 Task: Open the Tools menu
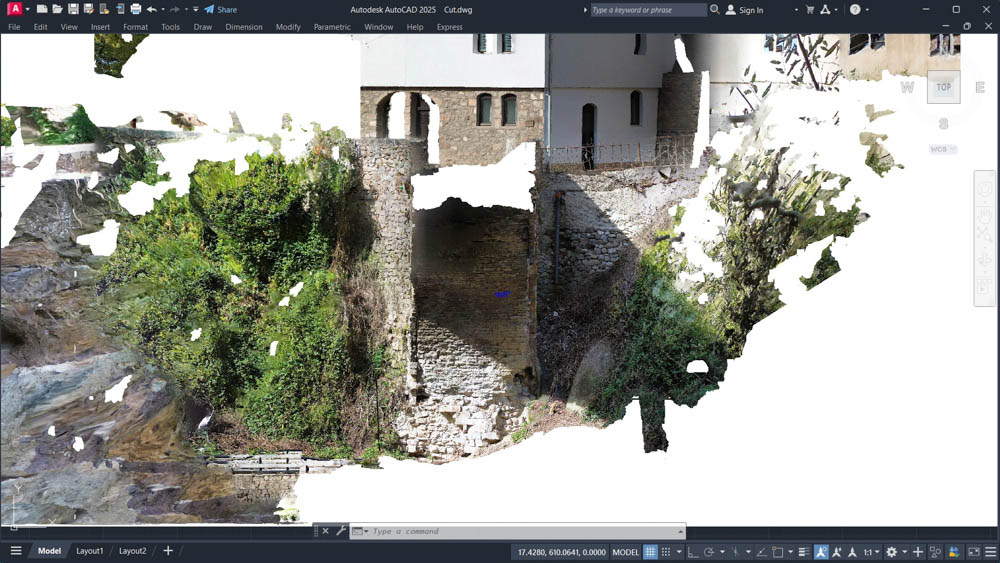(x=170, y=27)
